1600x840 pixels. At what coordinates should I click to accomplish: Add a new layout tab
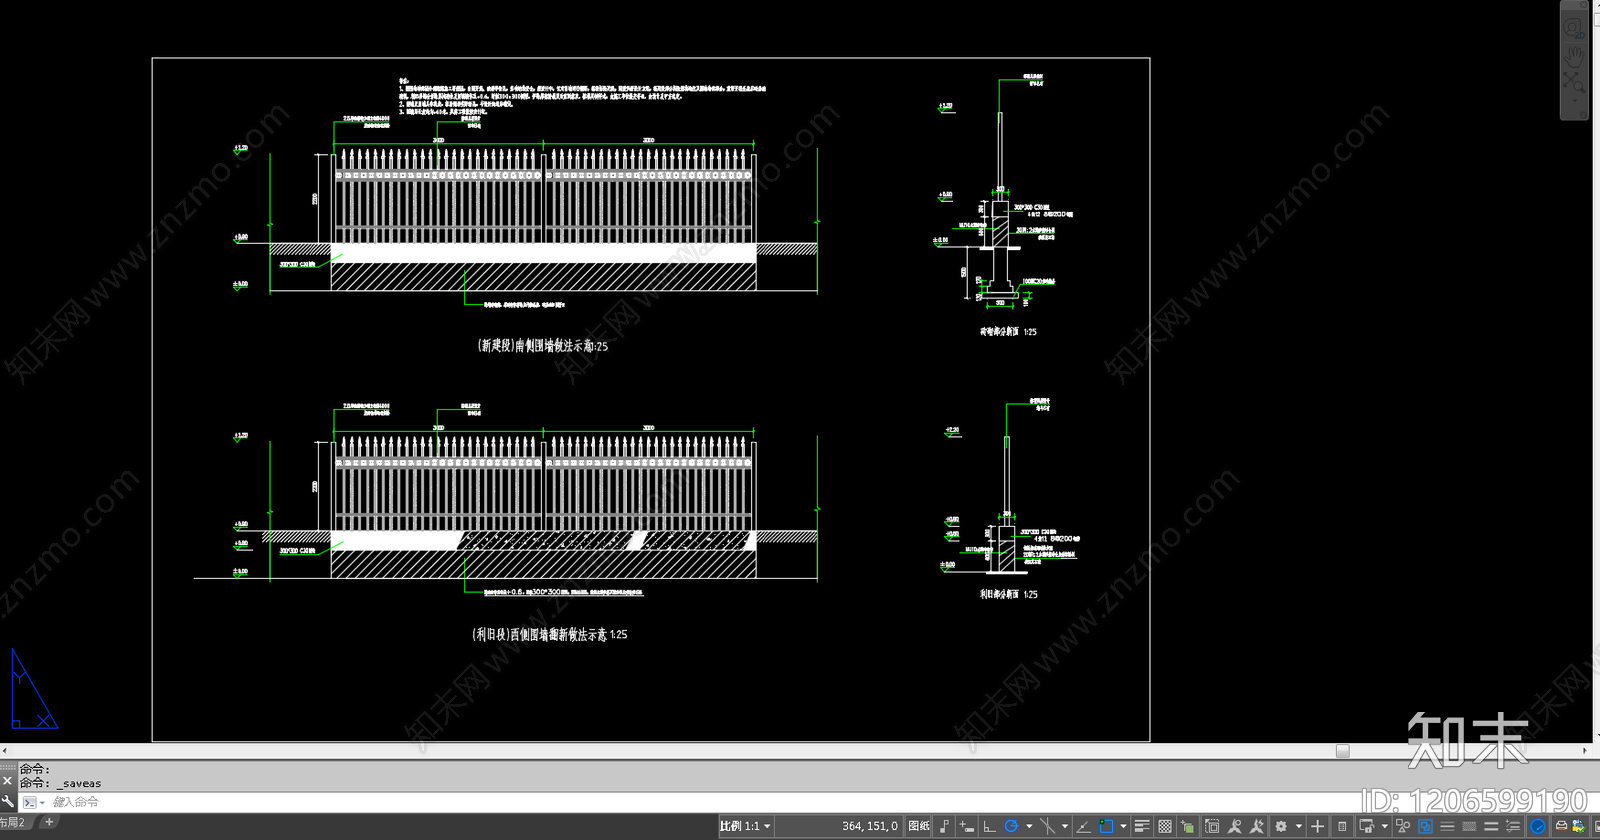(49, 822)
